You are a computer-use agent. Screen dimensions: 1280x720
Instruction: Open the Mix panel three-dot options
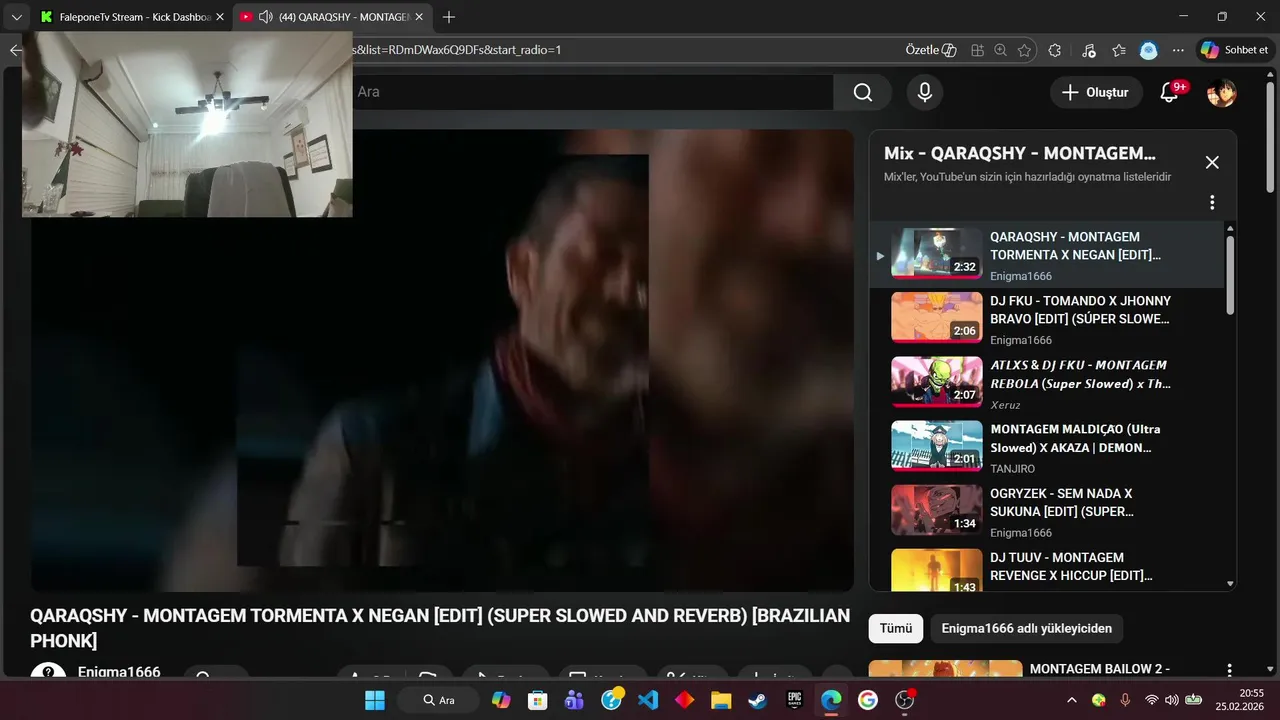pos(1212,202)
